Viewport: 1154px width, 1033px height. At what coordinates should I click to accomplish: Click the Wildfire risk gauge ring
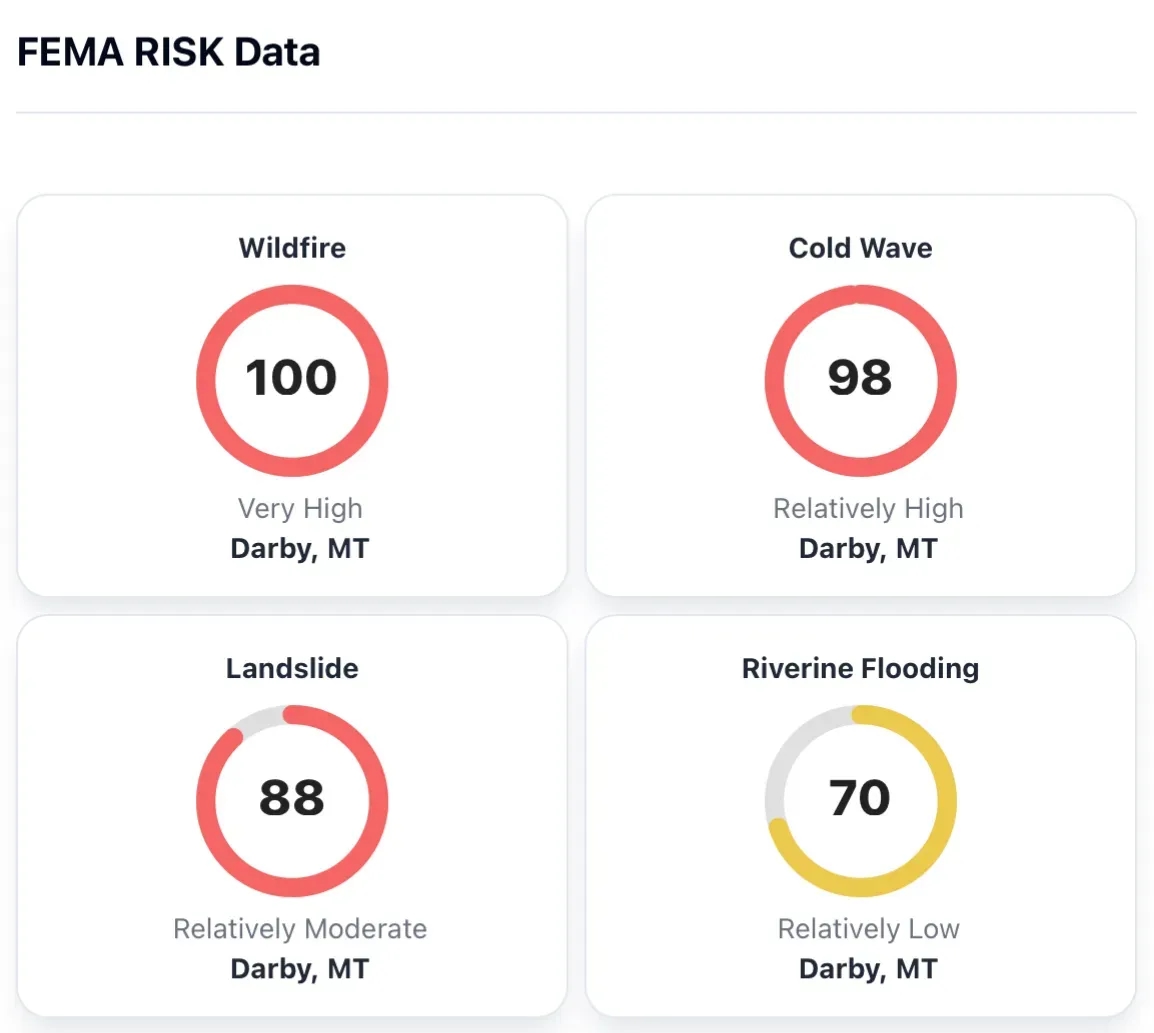(206, 381)
